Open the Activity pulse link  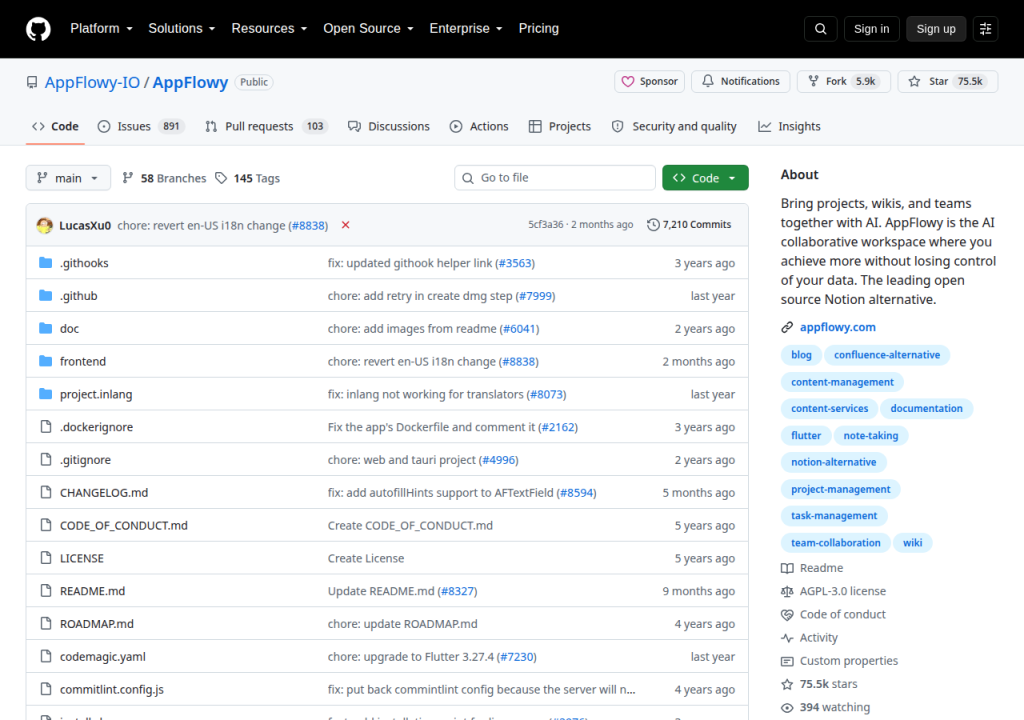[x=809, y=638]
